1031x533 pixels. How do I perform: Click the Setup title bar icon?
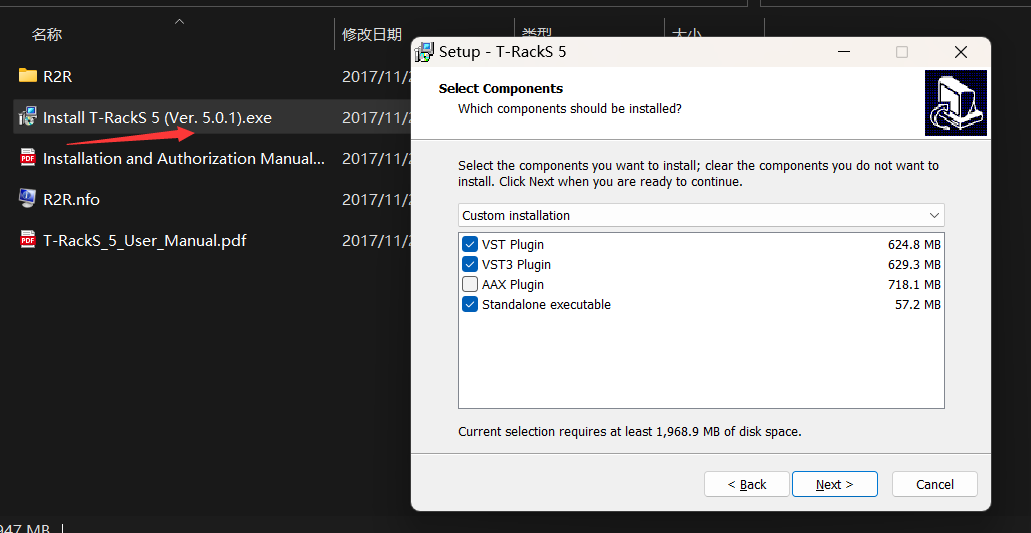[x=424, y=52]
